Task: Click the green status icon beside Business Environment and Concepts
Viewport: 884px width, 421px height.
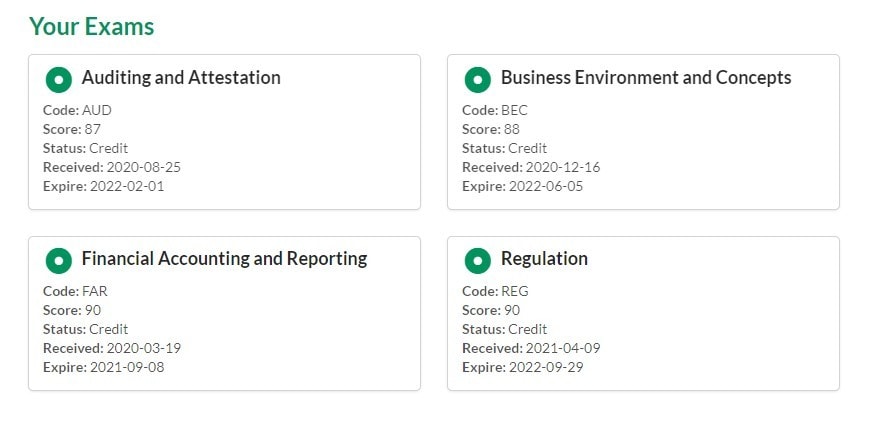Action: [x=478, y=79]
